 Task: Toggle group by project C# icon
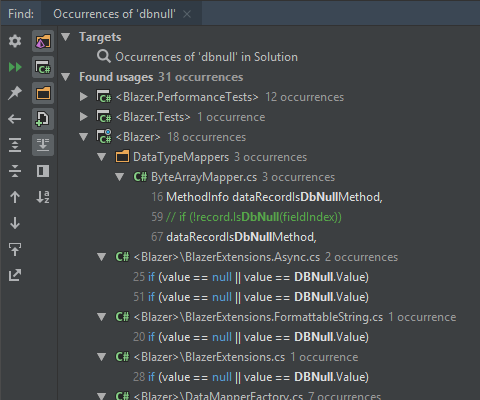point(43,67)
